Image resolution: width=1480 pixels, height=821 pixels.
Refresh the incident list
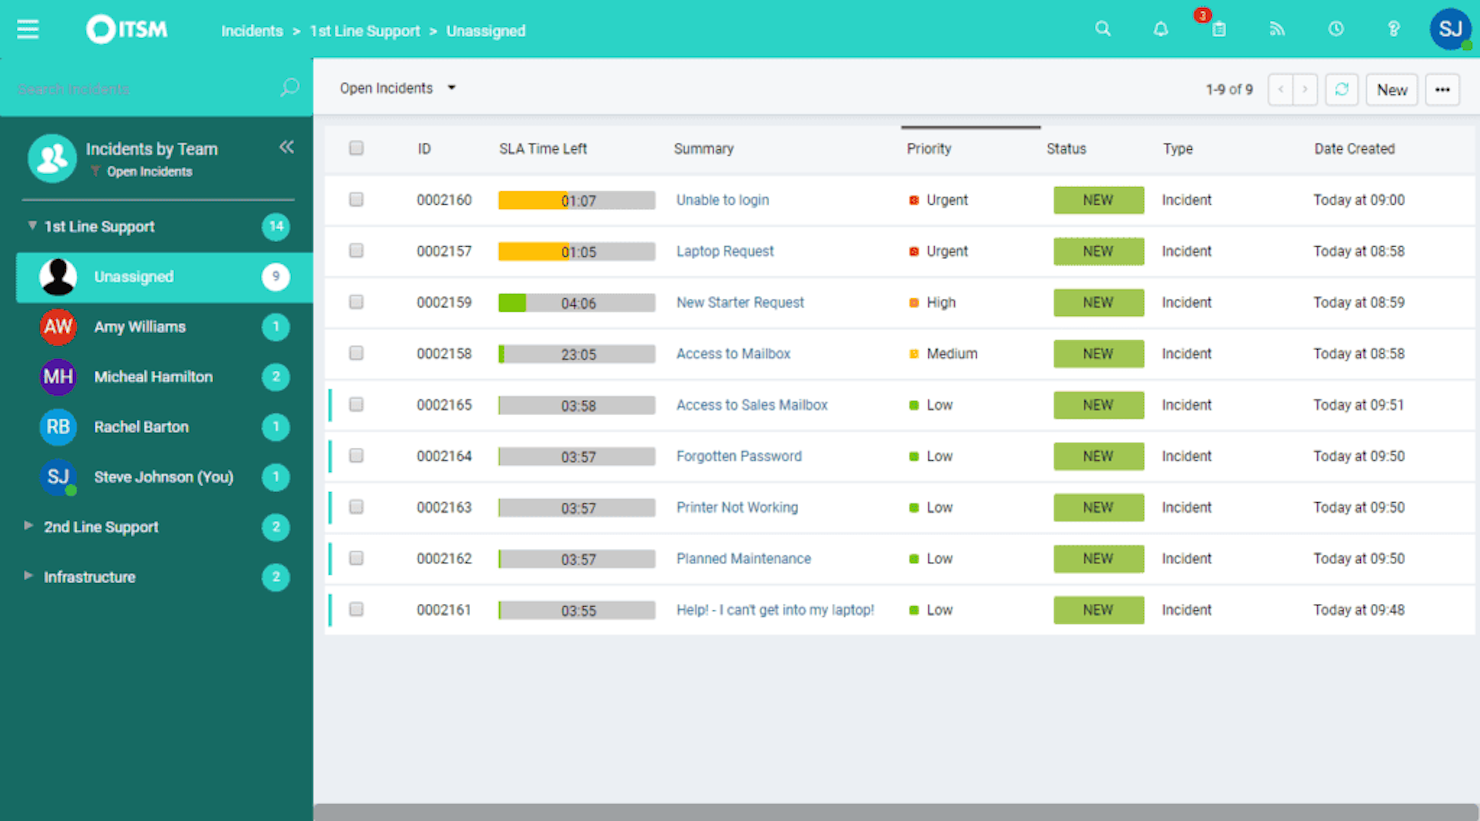tap(1342, 89)
